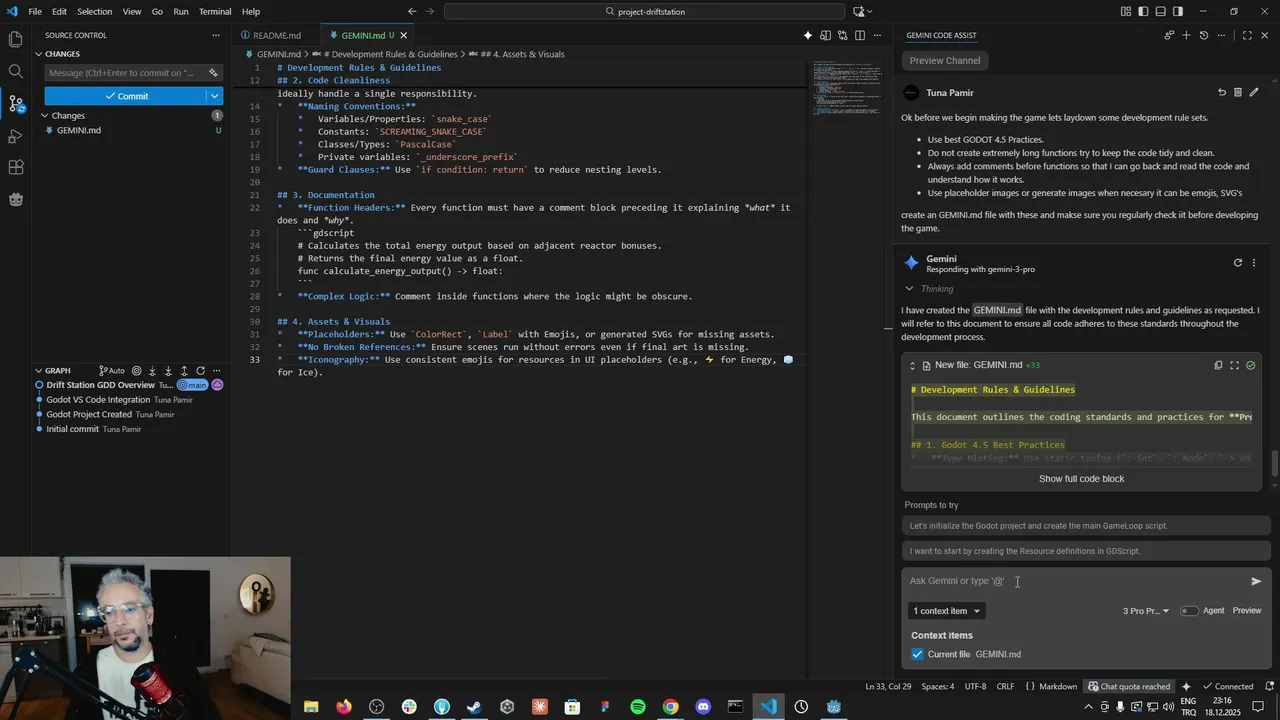
Task: Open the File menu
Action: (35, 11)
